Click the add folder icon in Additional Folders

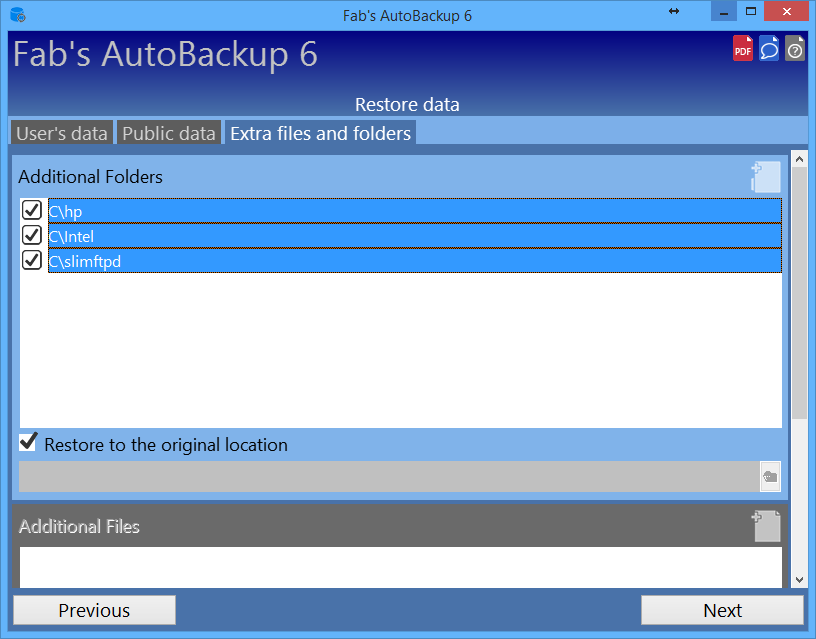[766, 177]
